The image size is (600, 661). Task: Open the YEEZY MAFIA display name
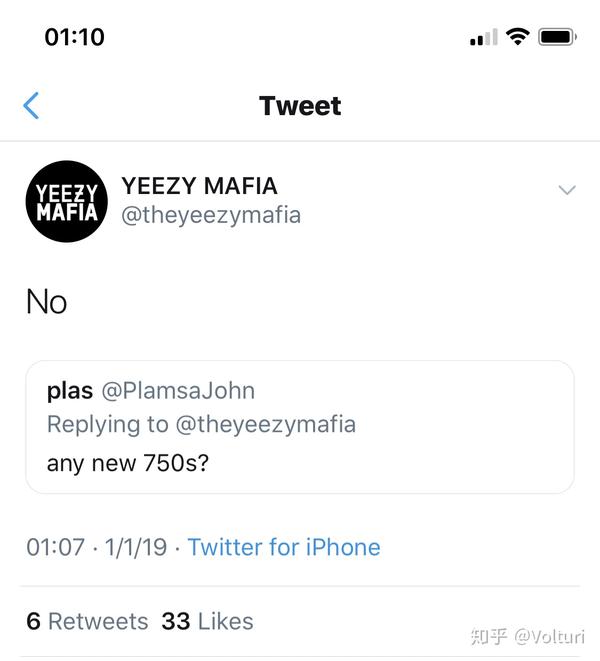(x=199, y=186)
